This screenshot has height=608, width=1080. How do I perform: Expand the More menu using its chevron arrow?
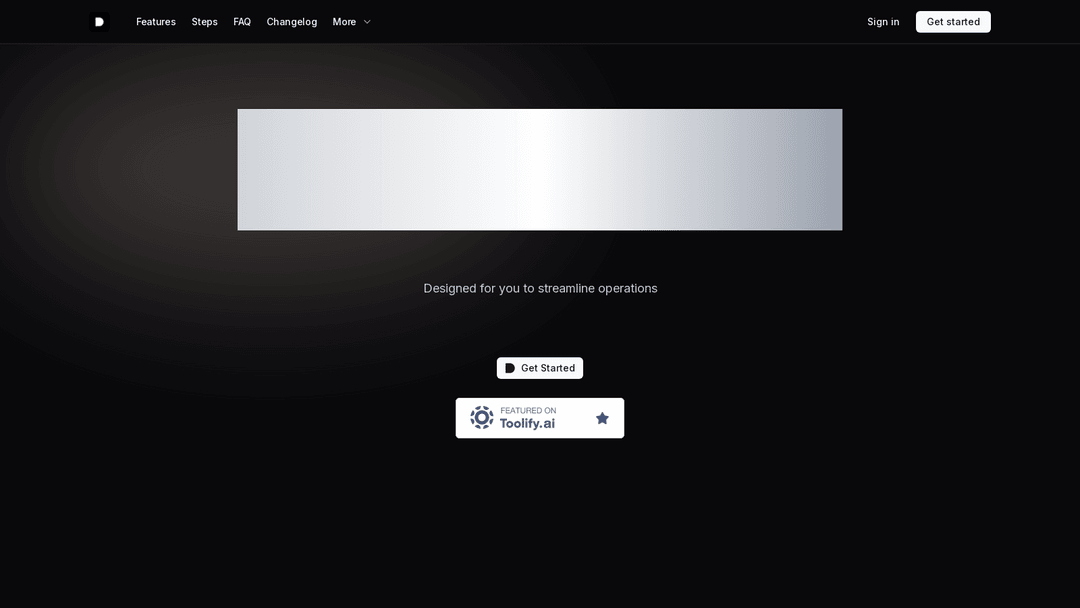click(x=367, y=21)
